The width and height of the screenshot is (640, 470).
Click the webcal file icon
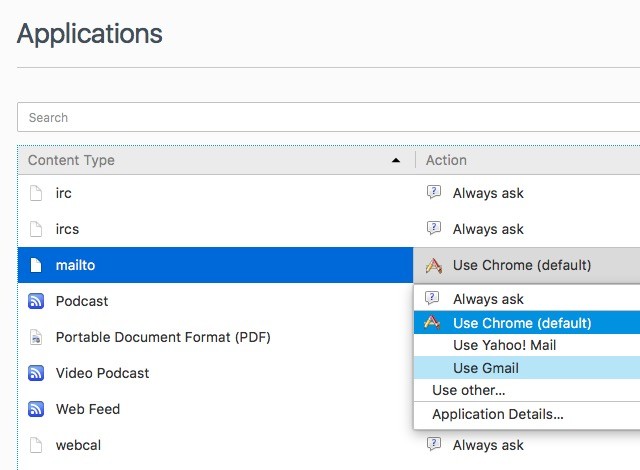point(36,445)
